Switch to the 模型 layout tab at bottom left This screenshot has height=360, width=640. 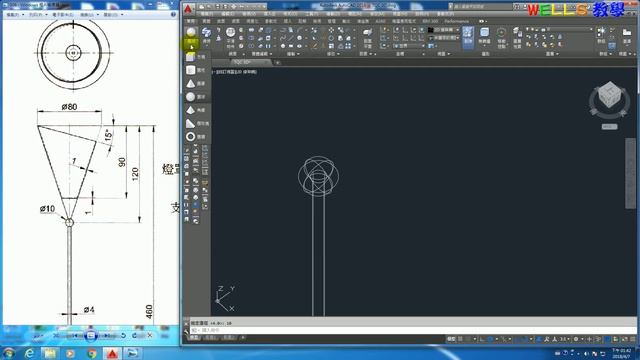coord(195,338)
